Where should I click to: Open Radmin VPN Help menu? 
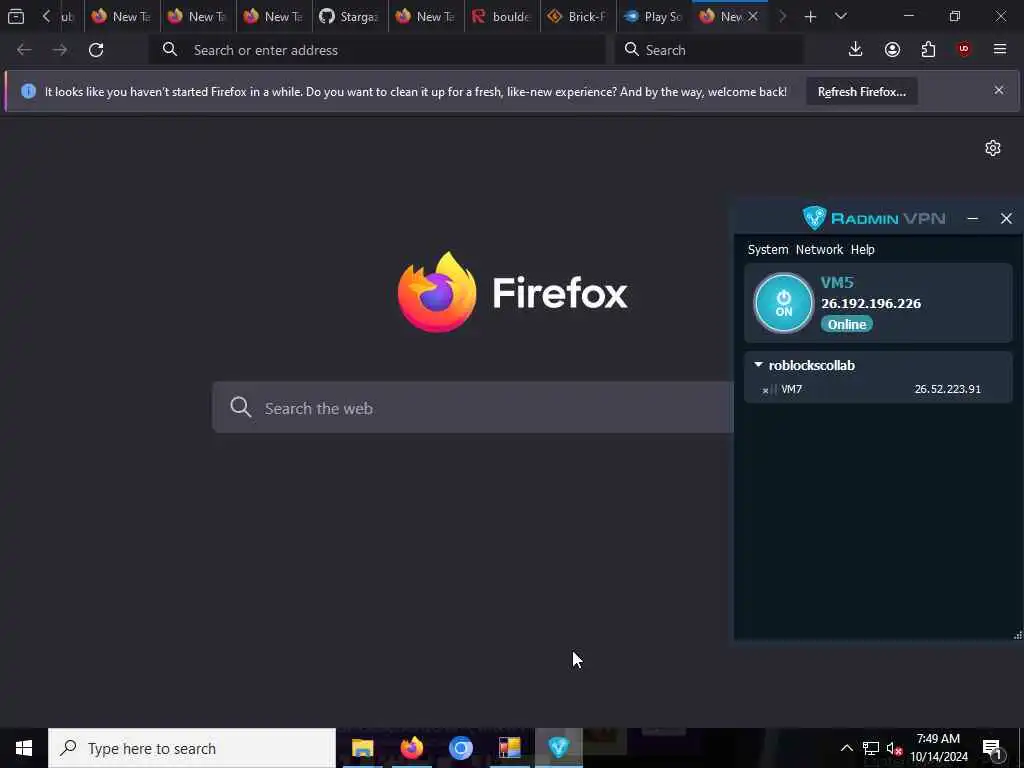(x=863, y=249)
